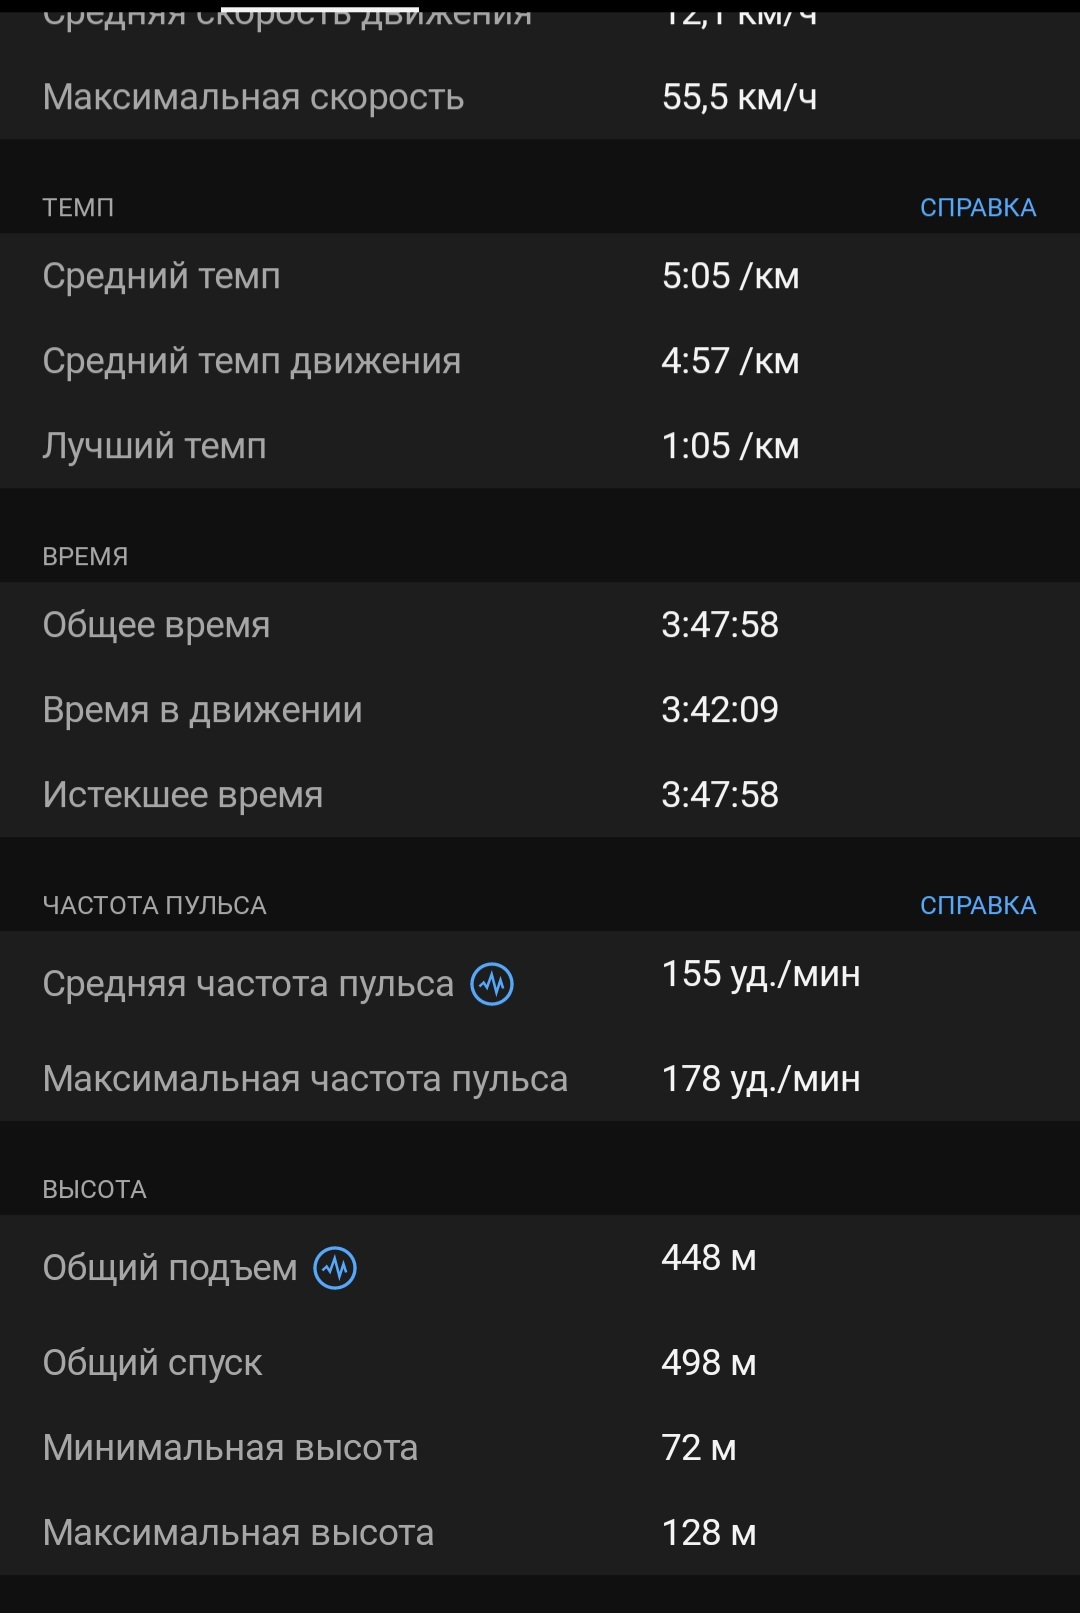Screen dimensions: 1080x1613
Task: Tap the Лучший темп value 1:05 /км
Action: (x=730, y=446)
